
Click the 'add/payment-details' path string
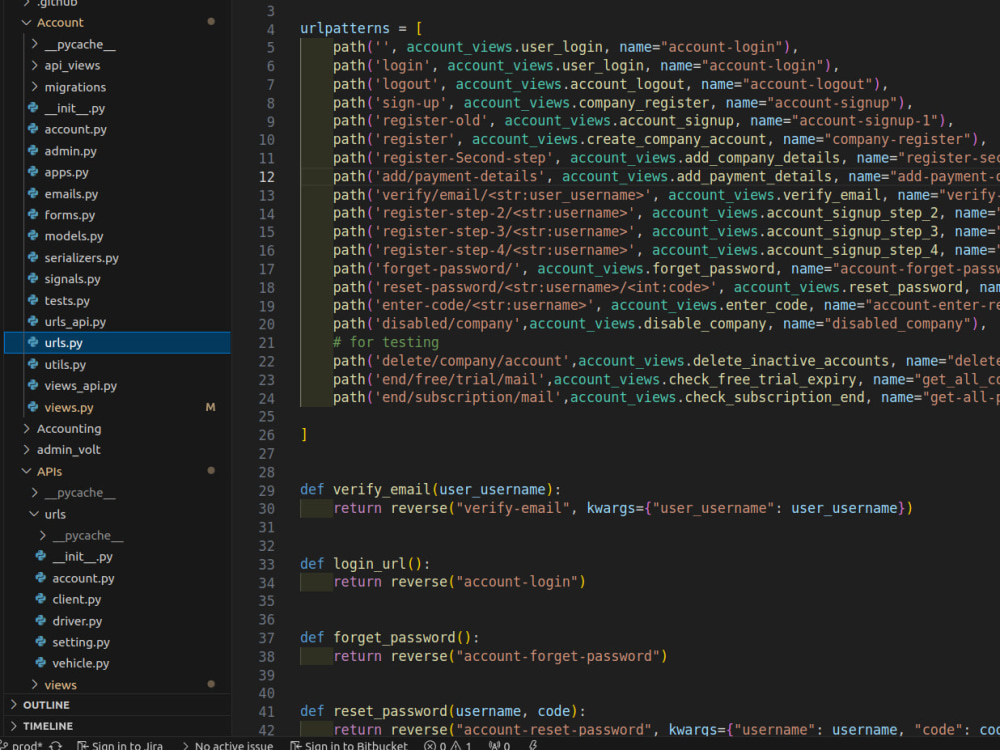459,176
